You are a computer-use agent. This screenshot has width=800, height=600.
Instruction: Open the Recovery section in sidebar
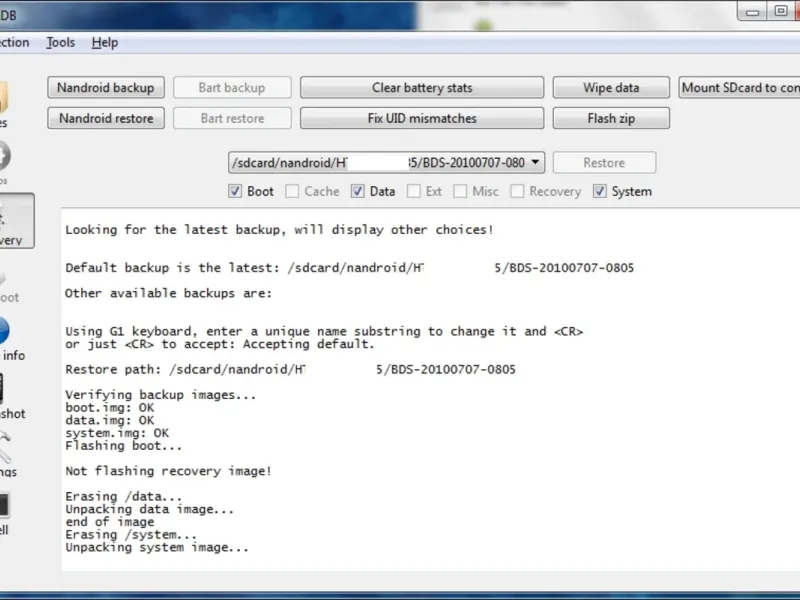(15, 221)
